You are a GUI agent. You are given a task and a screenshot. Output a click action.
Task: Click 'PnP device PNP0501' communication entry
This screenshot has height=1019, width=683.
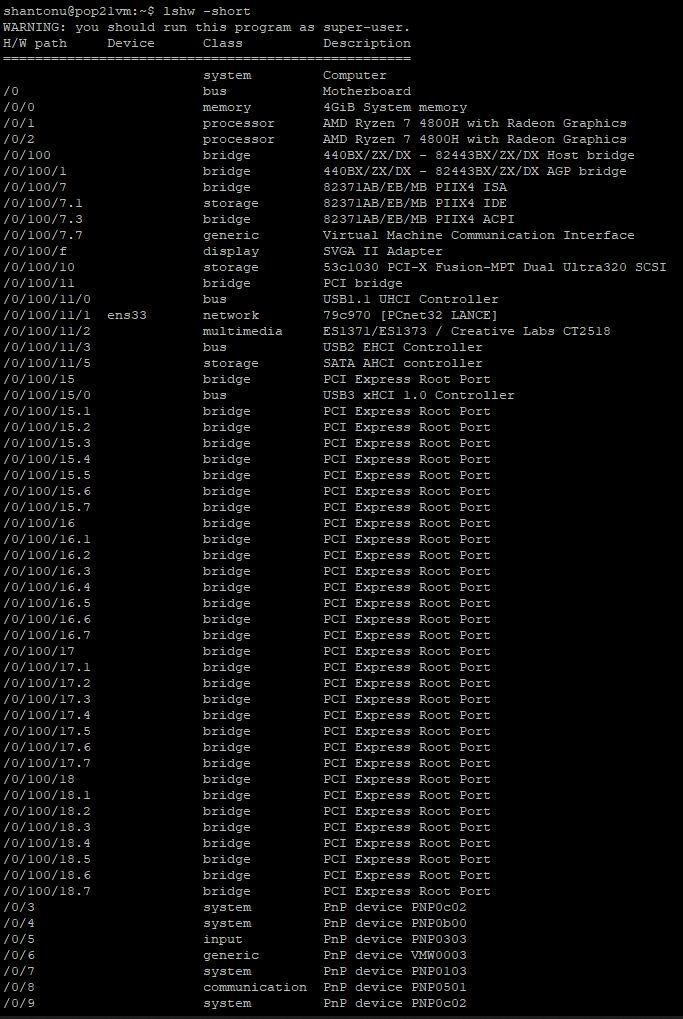point(395,987)
